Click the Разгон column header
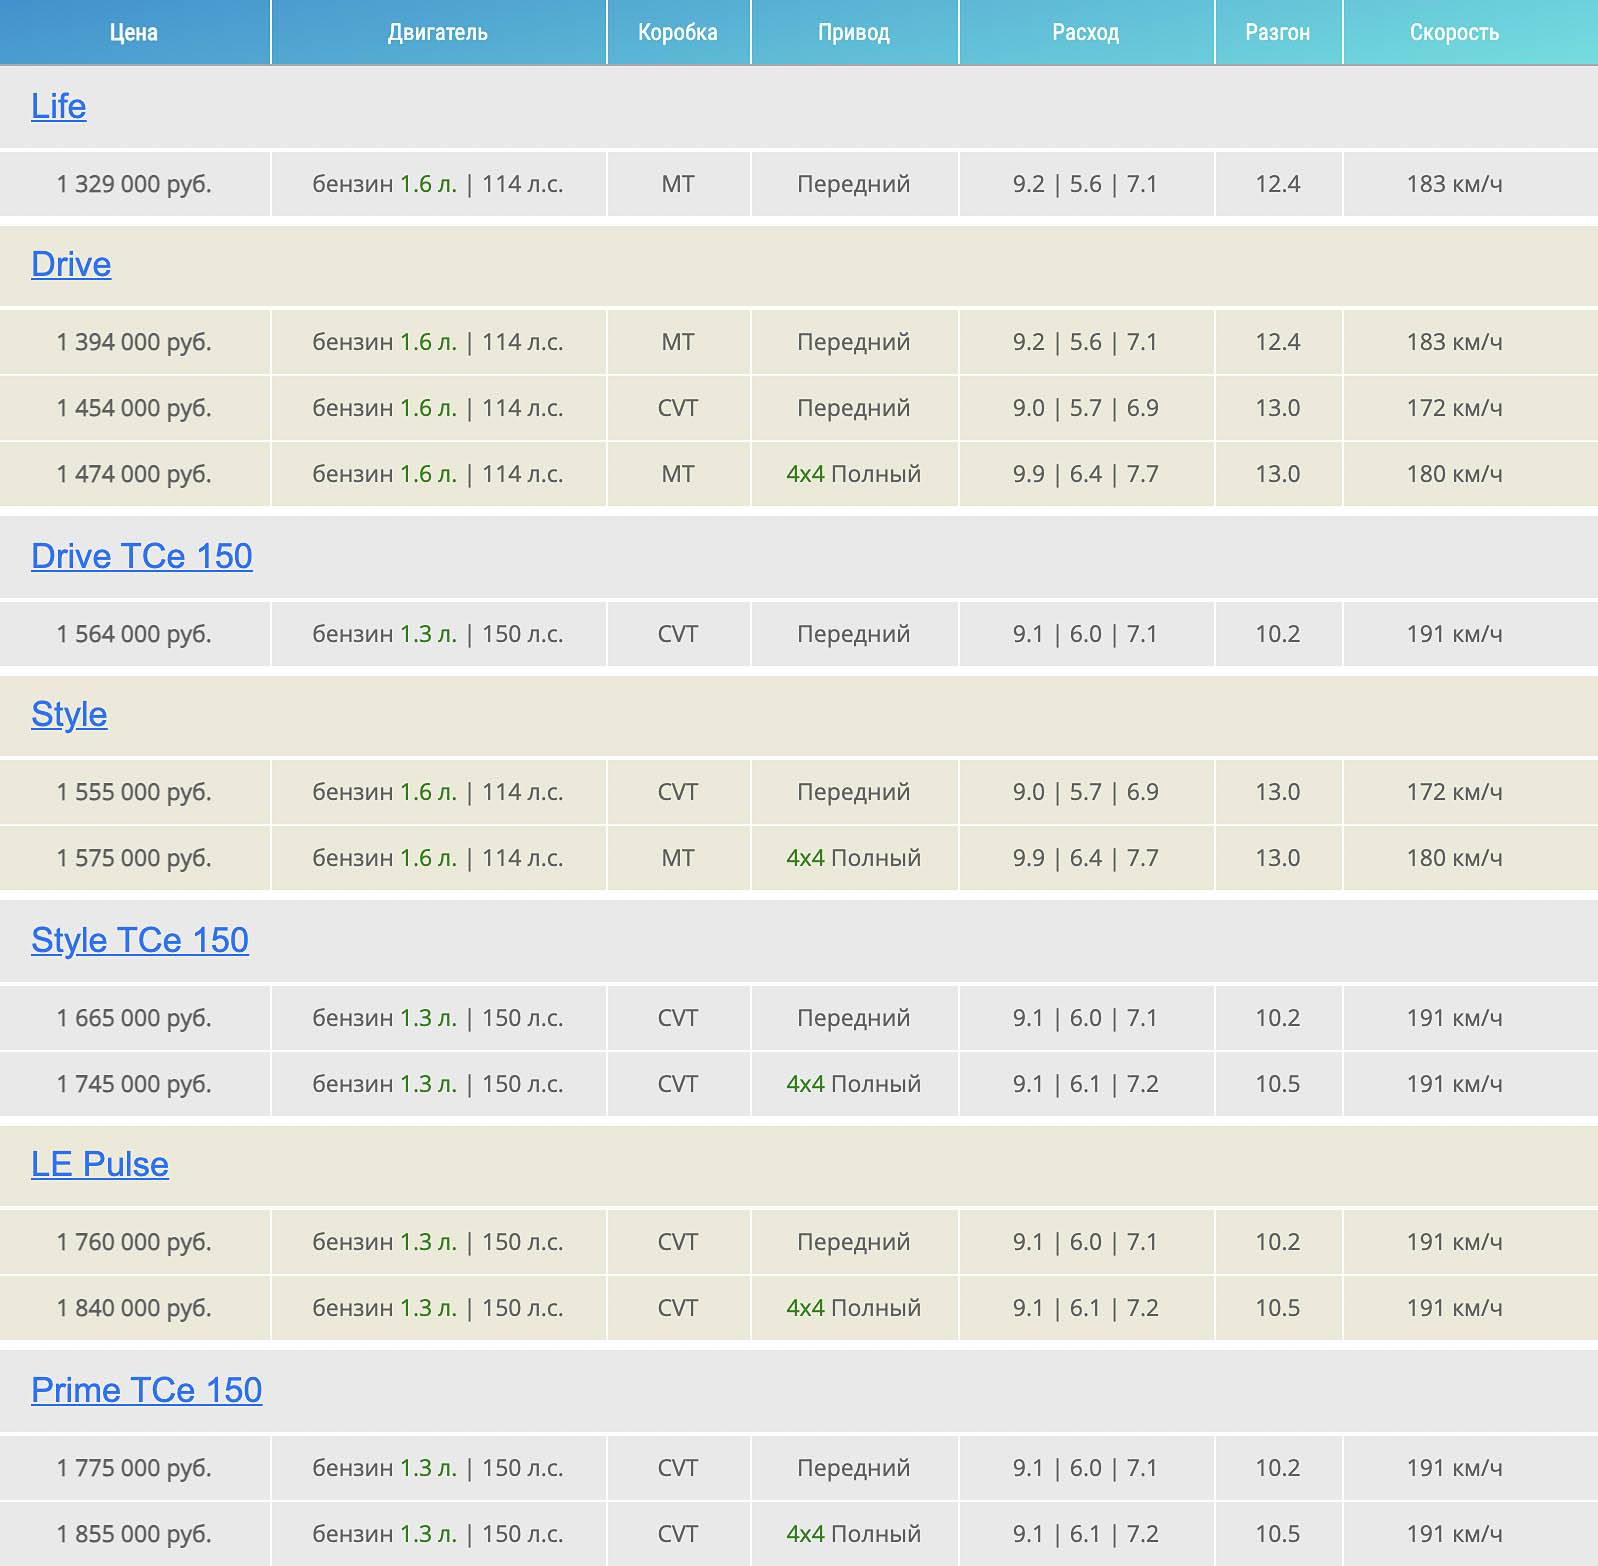Image resolution: width=1598 pixels, height=1566 pixels. click(1278, 32)
